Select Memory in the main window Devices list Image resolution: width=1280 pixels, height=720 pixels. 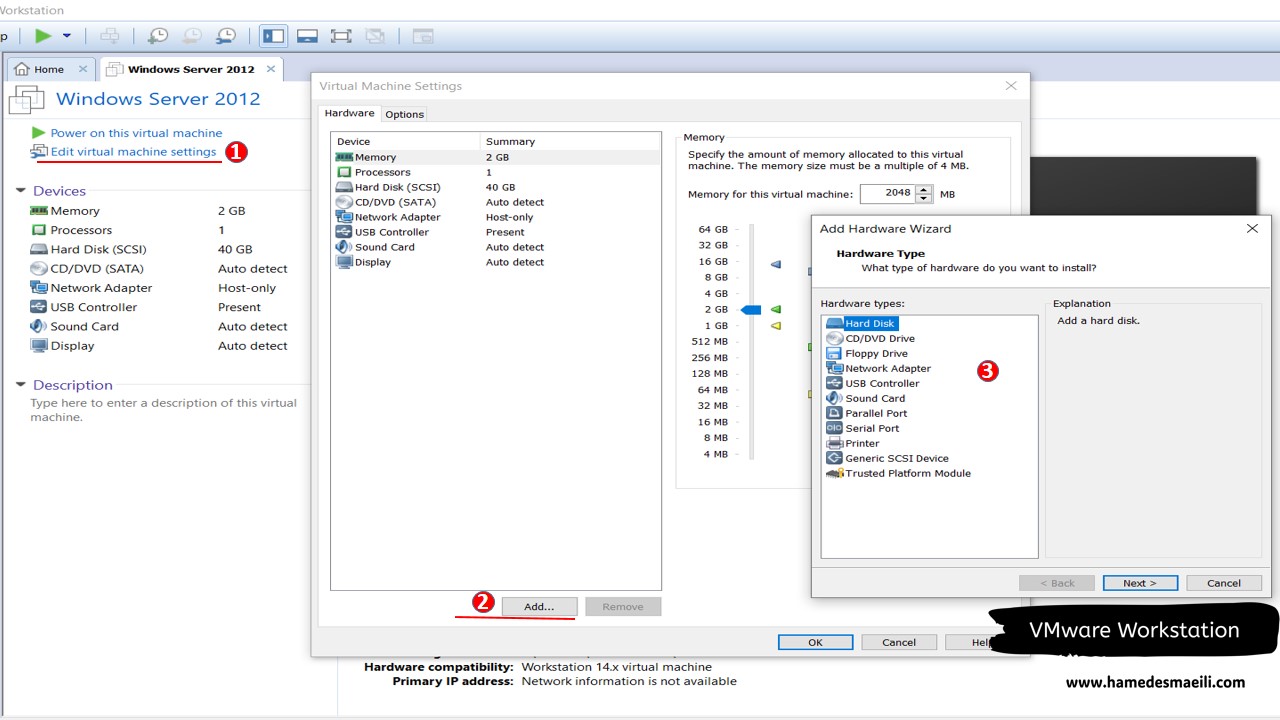(75, 211)
